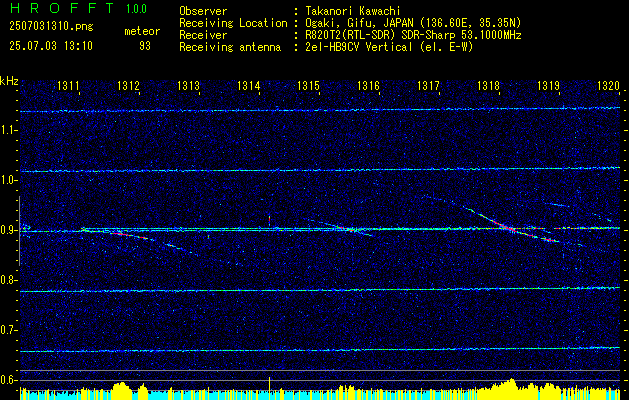Click the 0.7 kHz axis label
629x400 pixels.
pyautogui.click(x=7, y=330)
